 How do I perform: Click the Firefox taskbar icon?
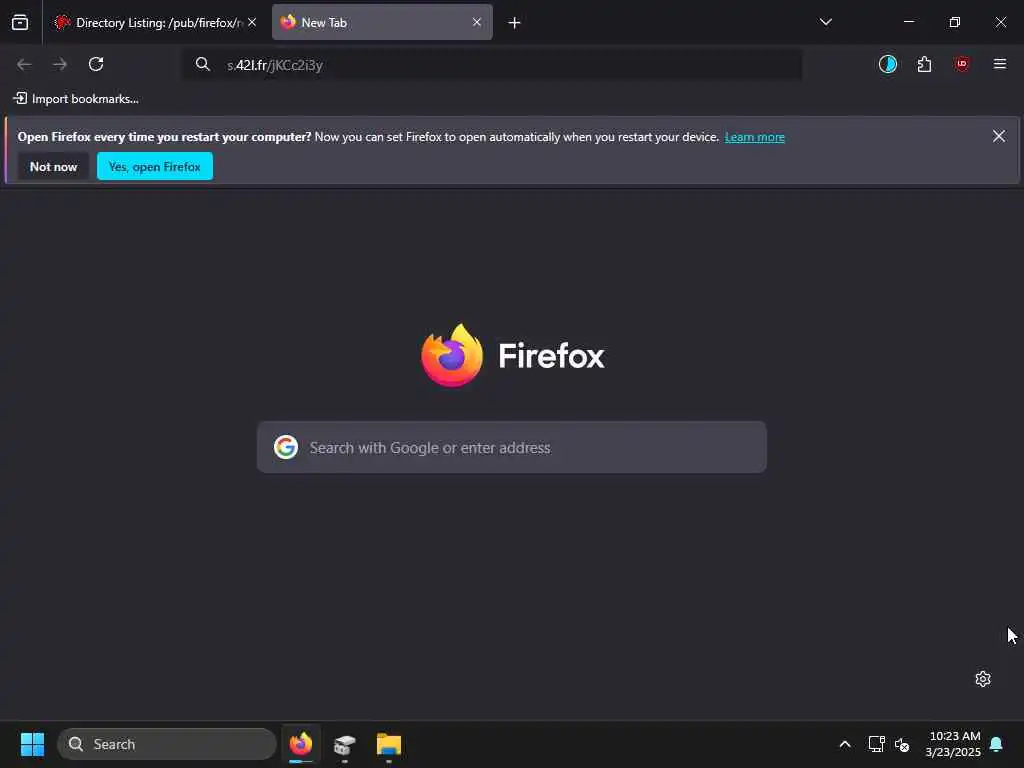pyautogui.click(x=301, y=744)
